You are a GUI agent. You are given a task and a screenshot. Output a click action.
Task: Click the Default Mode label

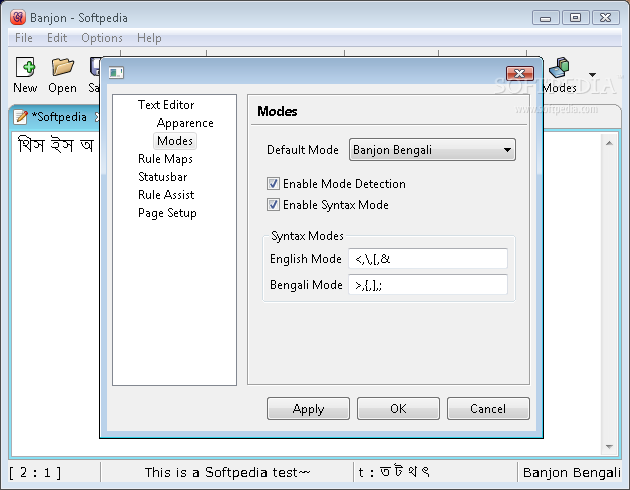pos(303,149)
